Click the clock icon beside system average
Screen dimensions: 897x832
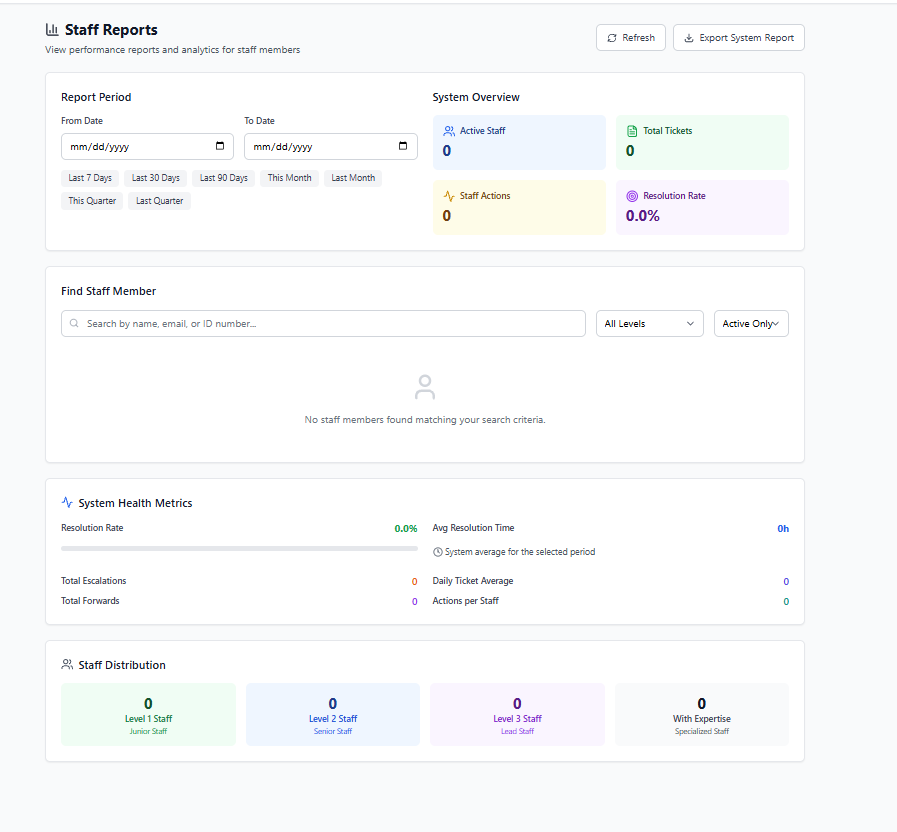tap(438, 552)
